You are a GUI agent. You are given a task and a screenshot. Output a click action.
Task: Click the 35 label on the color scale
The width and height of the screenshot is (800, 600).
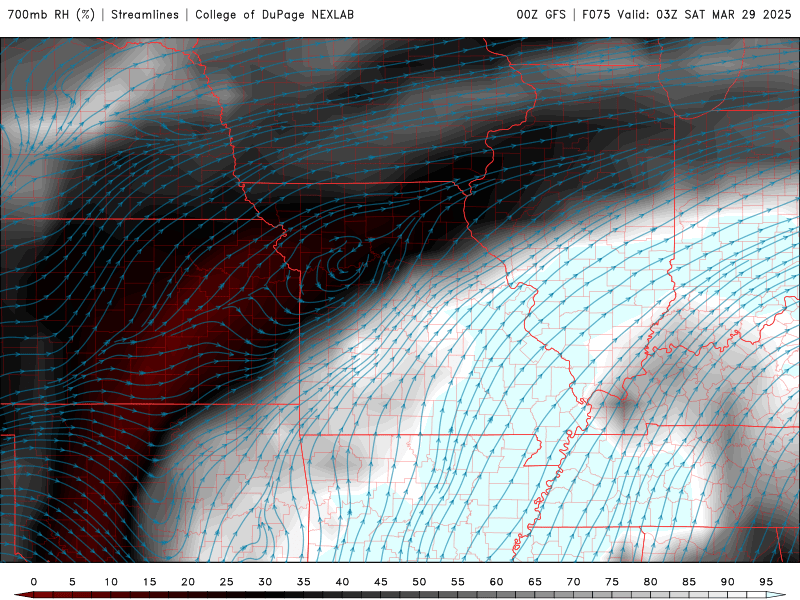pyautogui.click(x=303, y=582)
